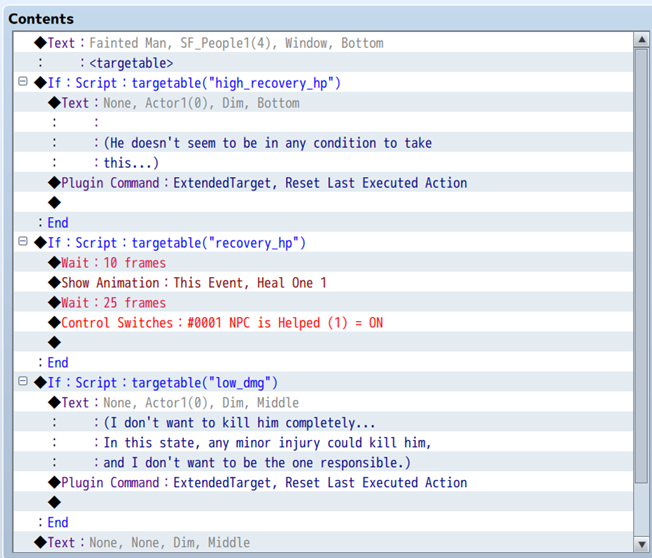Screen dimensions: 652x558
Task: Select the "this...)" text line
Action: coord(324,163)
